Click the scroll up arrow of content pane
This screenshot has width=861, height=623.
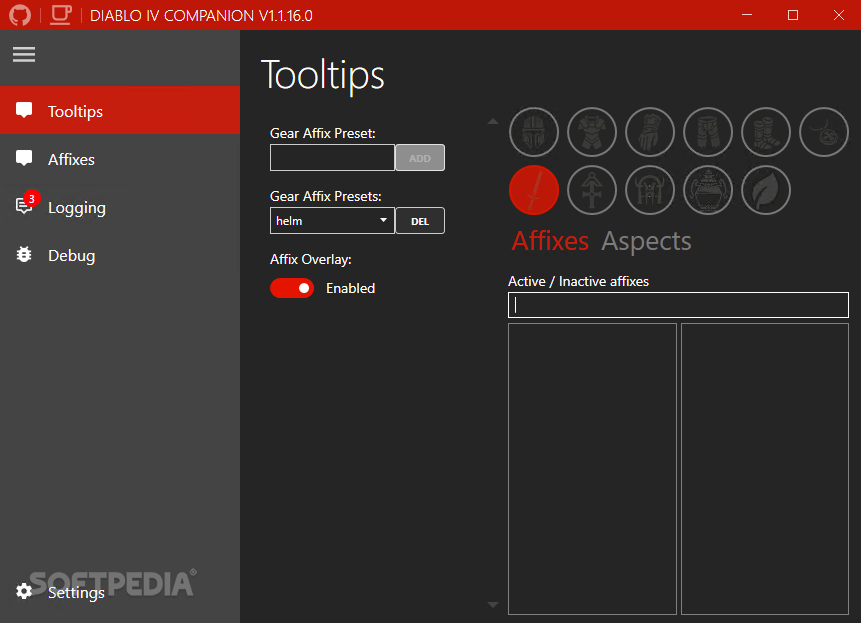point(493,121)
